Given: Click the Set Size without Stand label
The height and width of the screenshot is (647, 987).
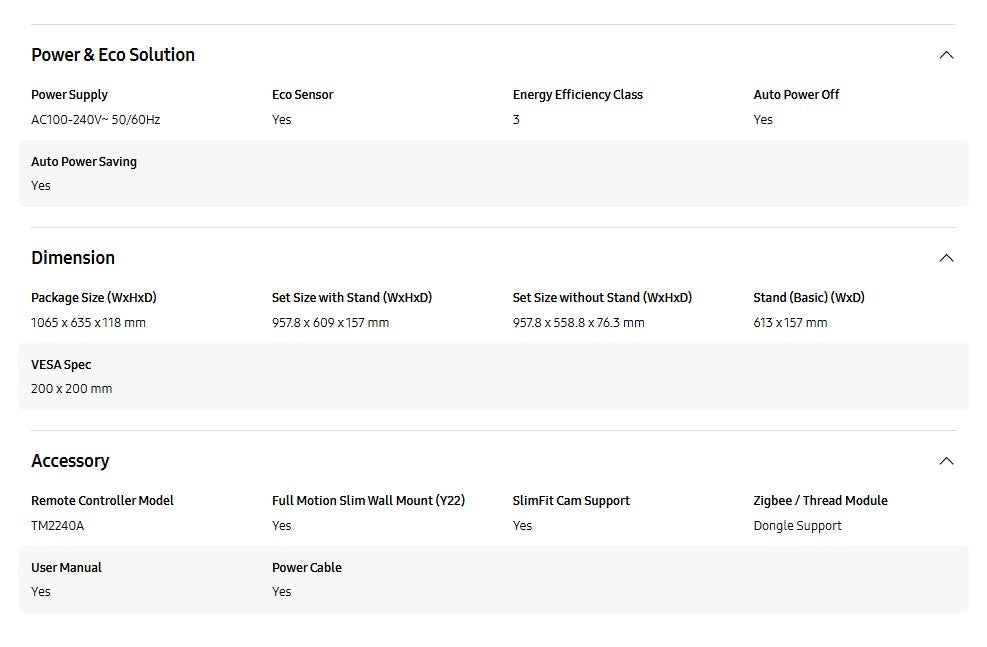Looking at the screenshot, I should pos(602,298).
